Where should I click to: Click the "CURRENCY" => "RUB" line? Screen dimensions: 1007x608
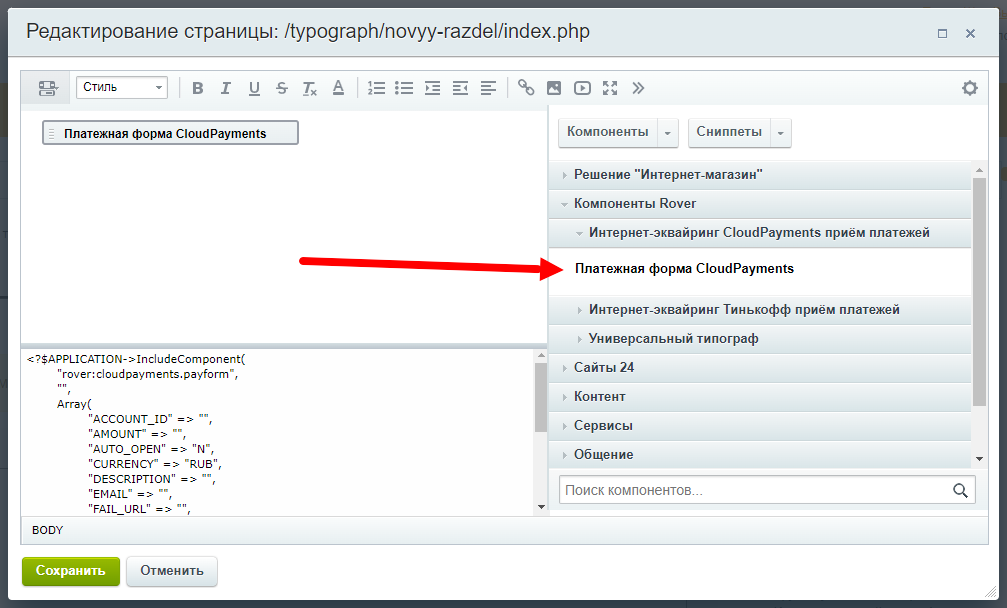(x=155, y=464)
